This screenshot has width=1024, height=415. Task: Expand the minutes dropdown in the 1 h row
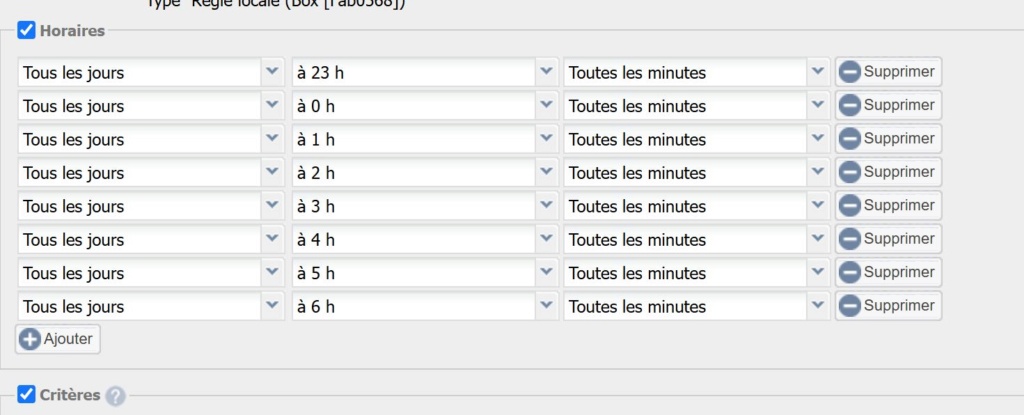(818, 139)
